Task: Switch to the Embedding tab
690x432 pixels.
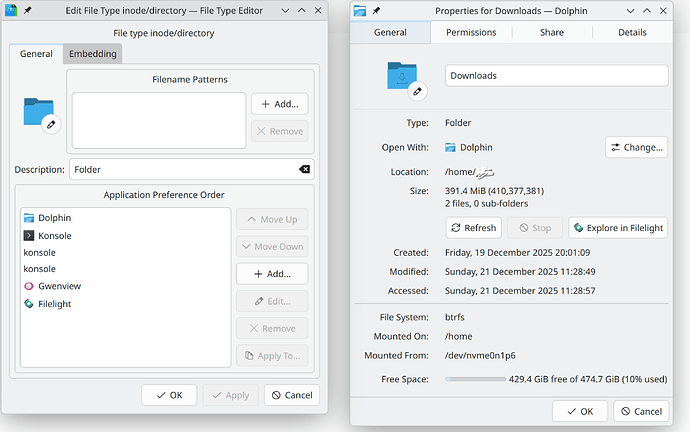Action: point(91,54)
